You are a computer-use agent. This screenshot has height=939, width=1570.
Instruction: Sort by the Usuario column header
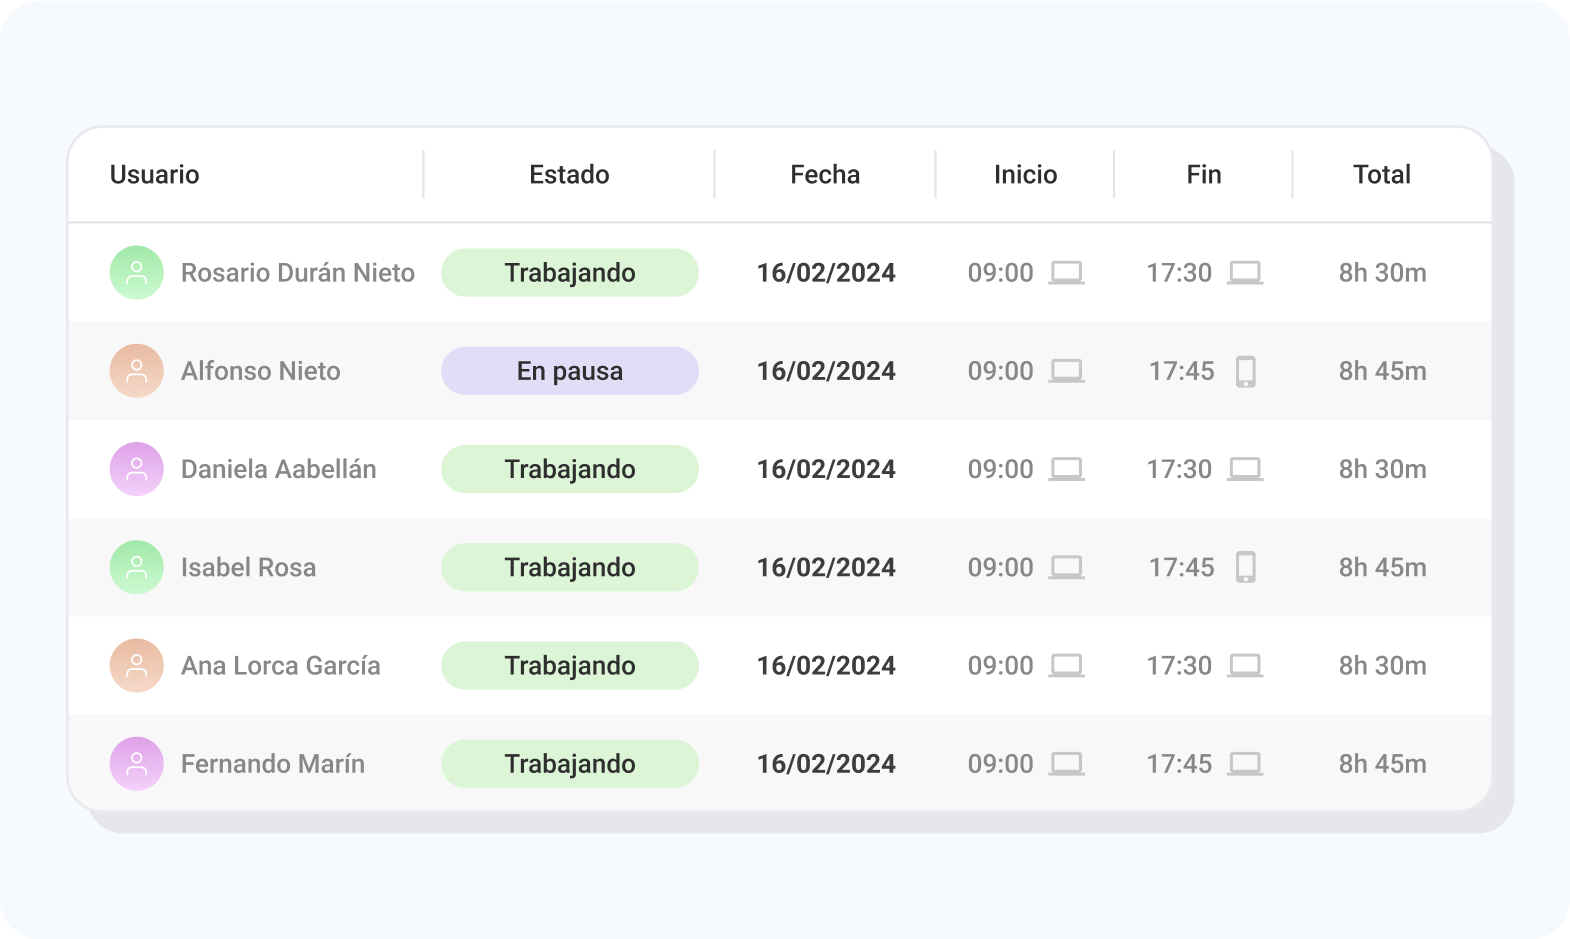point(154,175)
